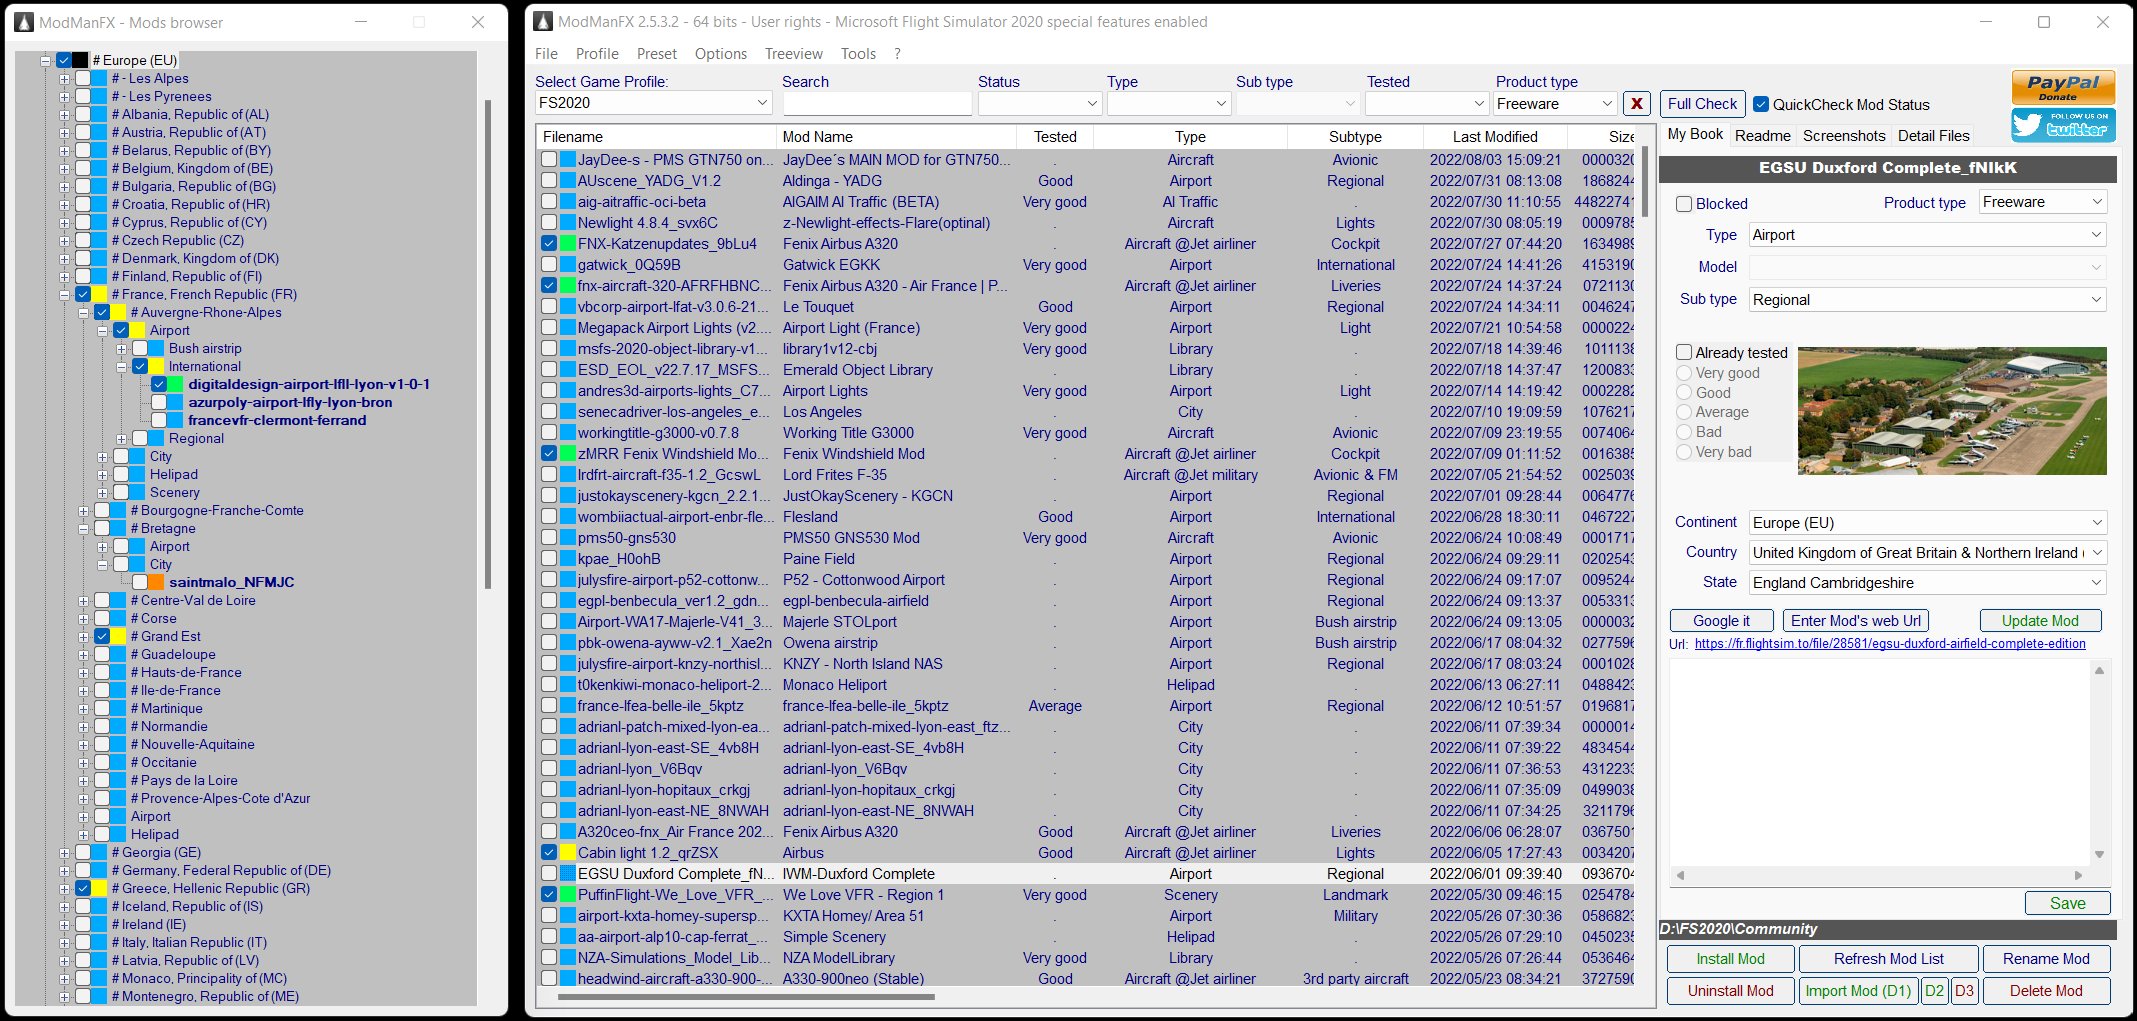Tick the checkbox for JayDee-s - PMS GTN750 row
Screen dimensions: 2137x1021
click(549, 159)
